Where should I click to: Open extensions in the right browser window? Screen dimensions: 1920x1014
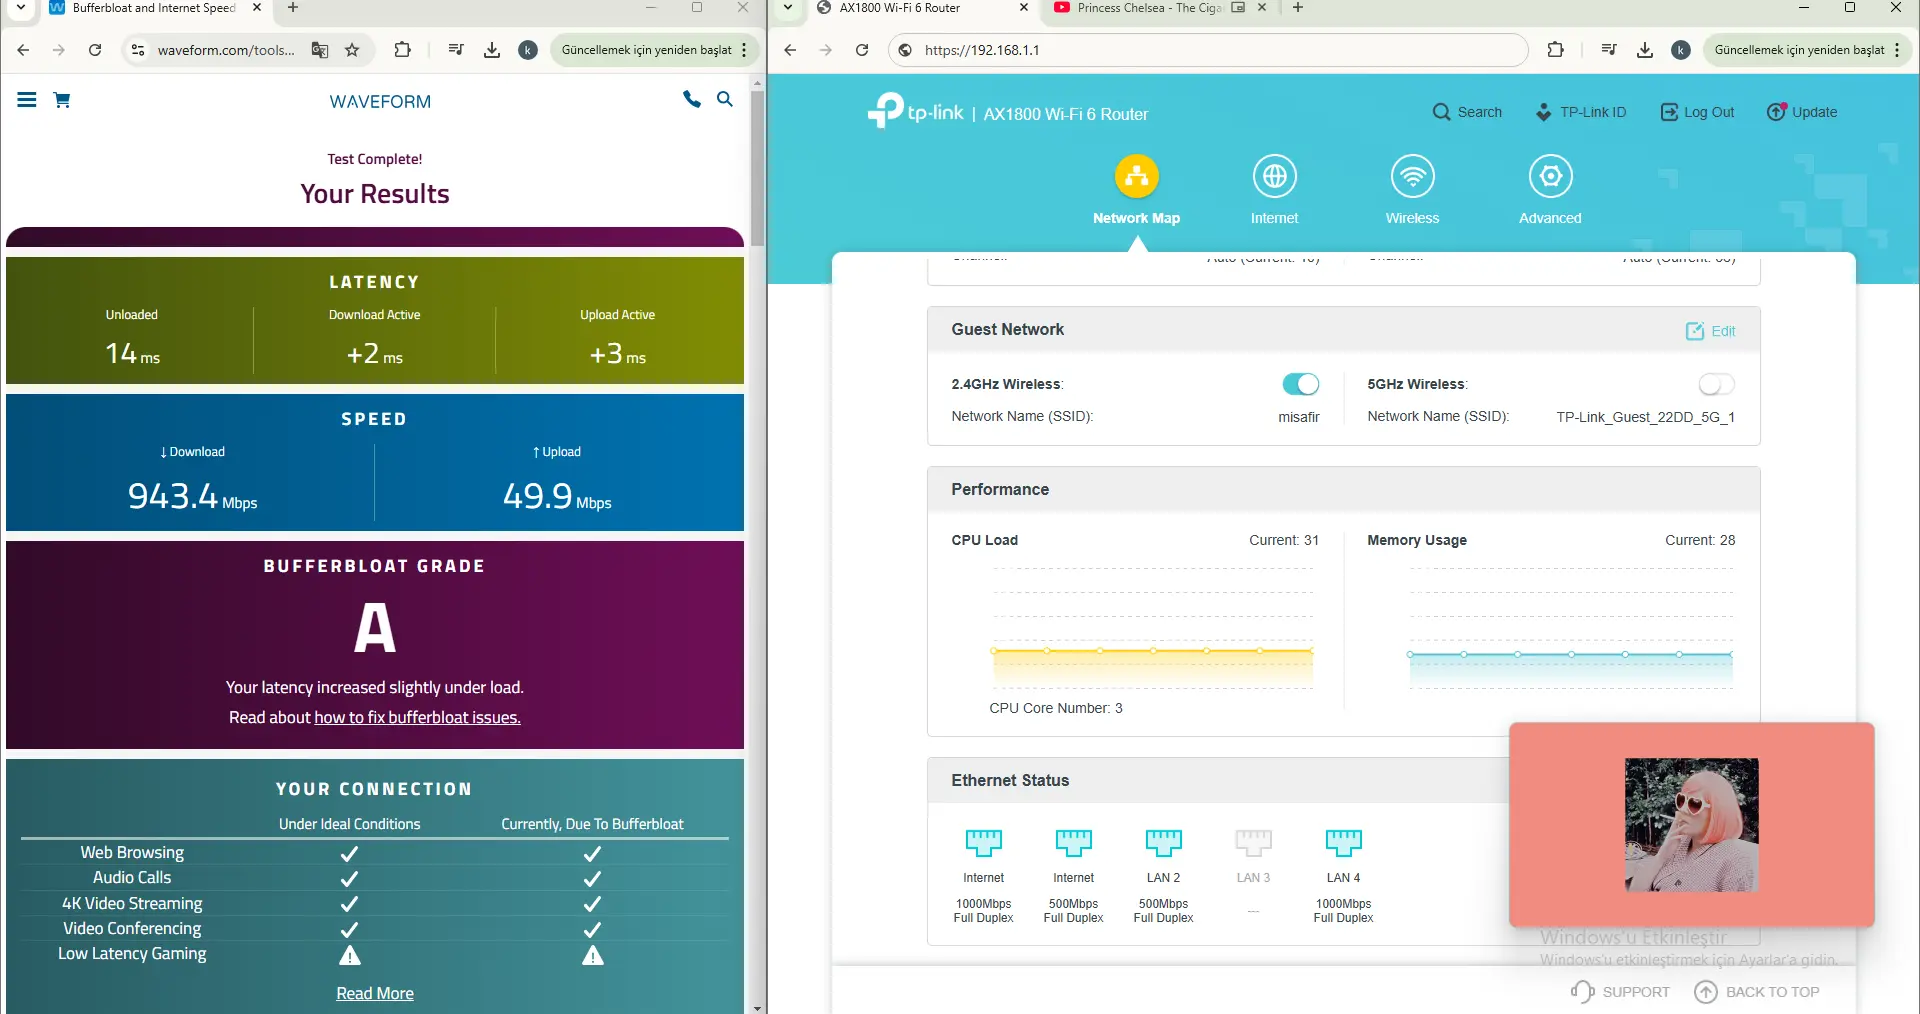(1556, 50)
